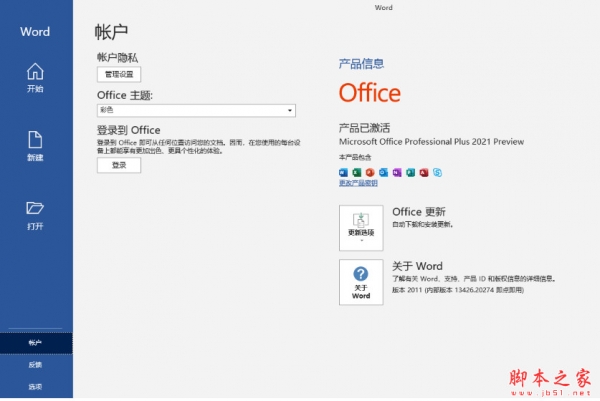
Task: Open the Home (开始) page
Action: (35, 78)
